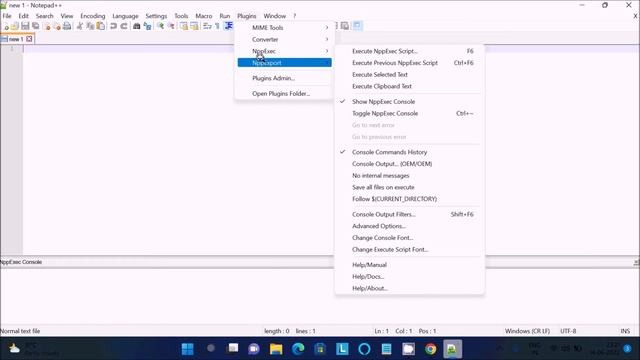Open Windows Start menu on taskbar
Screen dimensions: 640x360
pyautogui.click(x=188, y=349)
